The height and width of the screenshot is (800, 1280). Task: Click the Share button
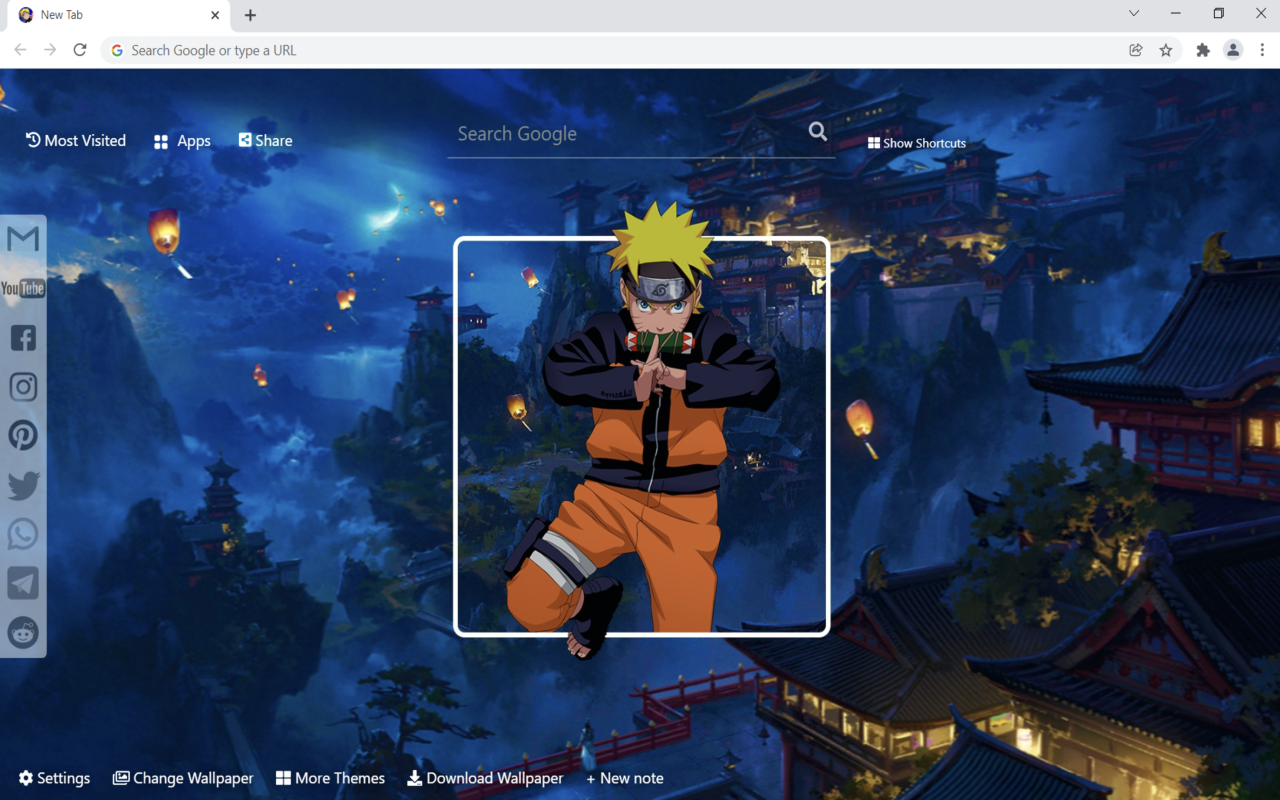pos(265,141)
